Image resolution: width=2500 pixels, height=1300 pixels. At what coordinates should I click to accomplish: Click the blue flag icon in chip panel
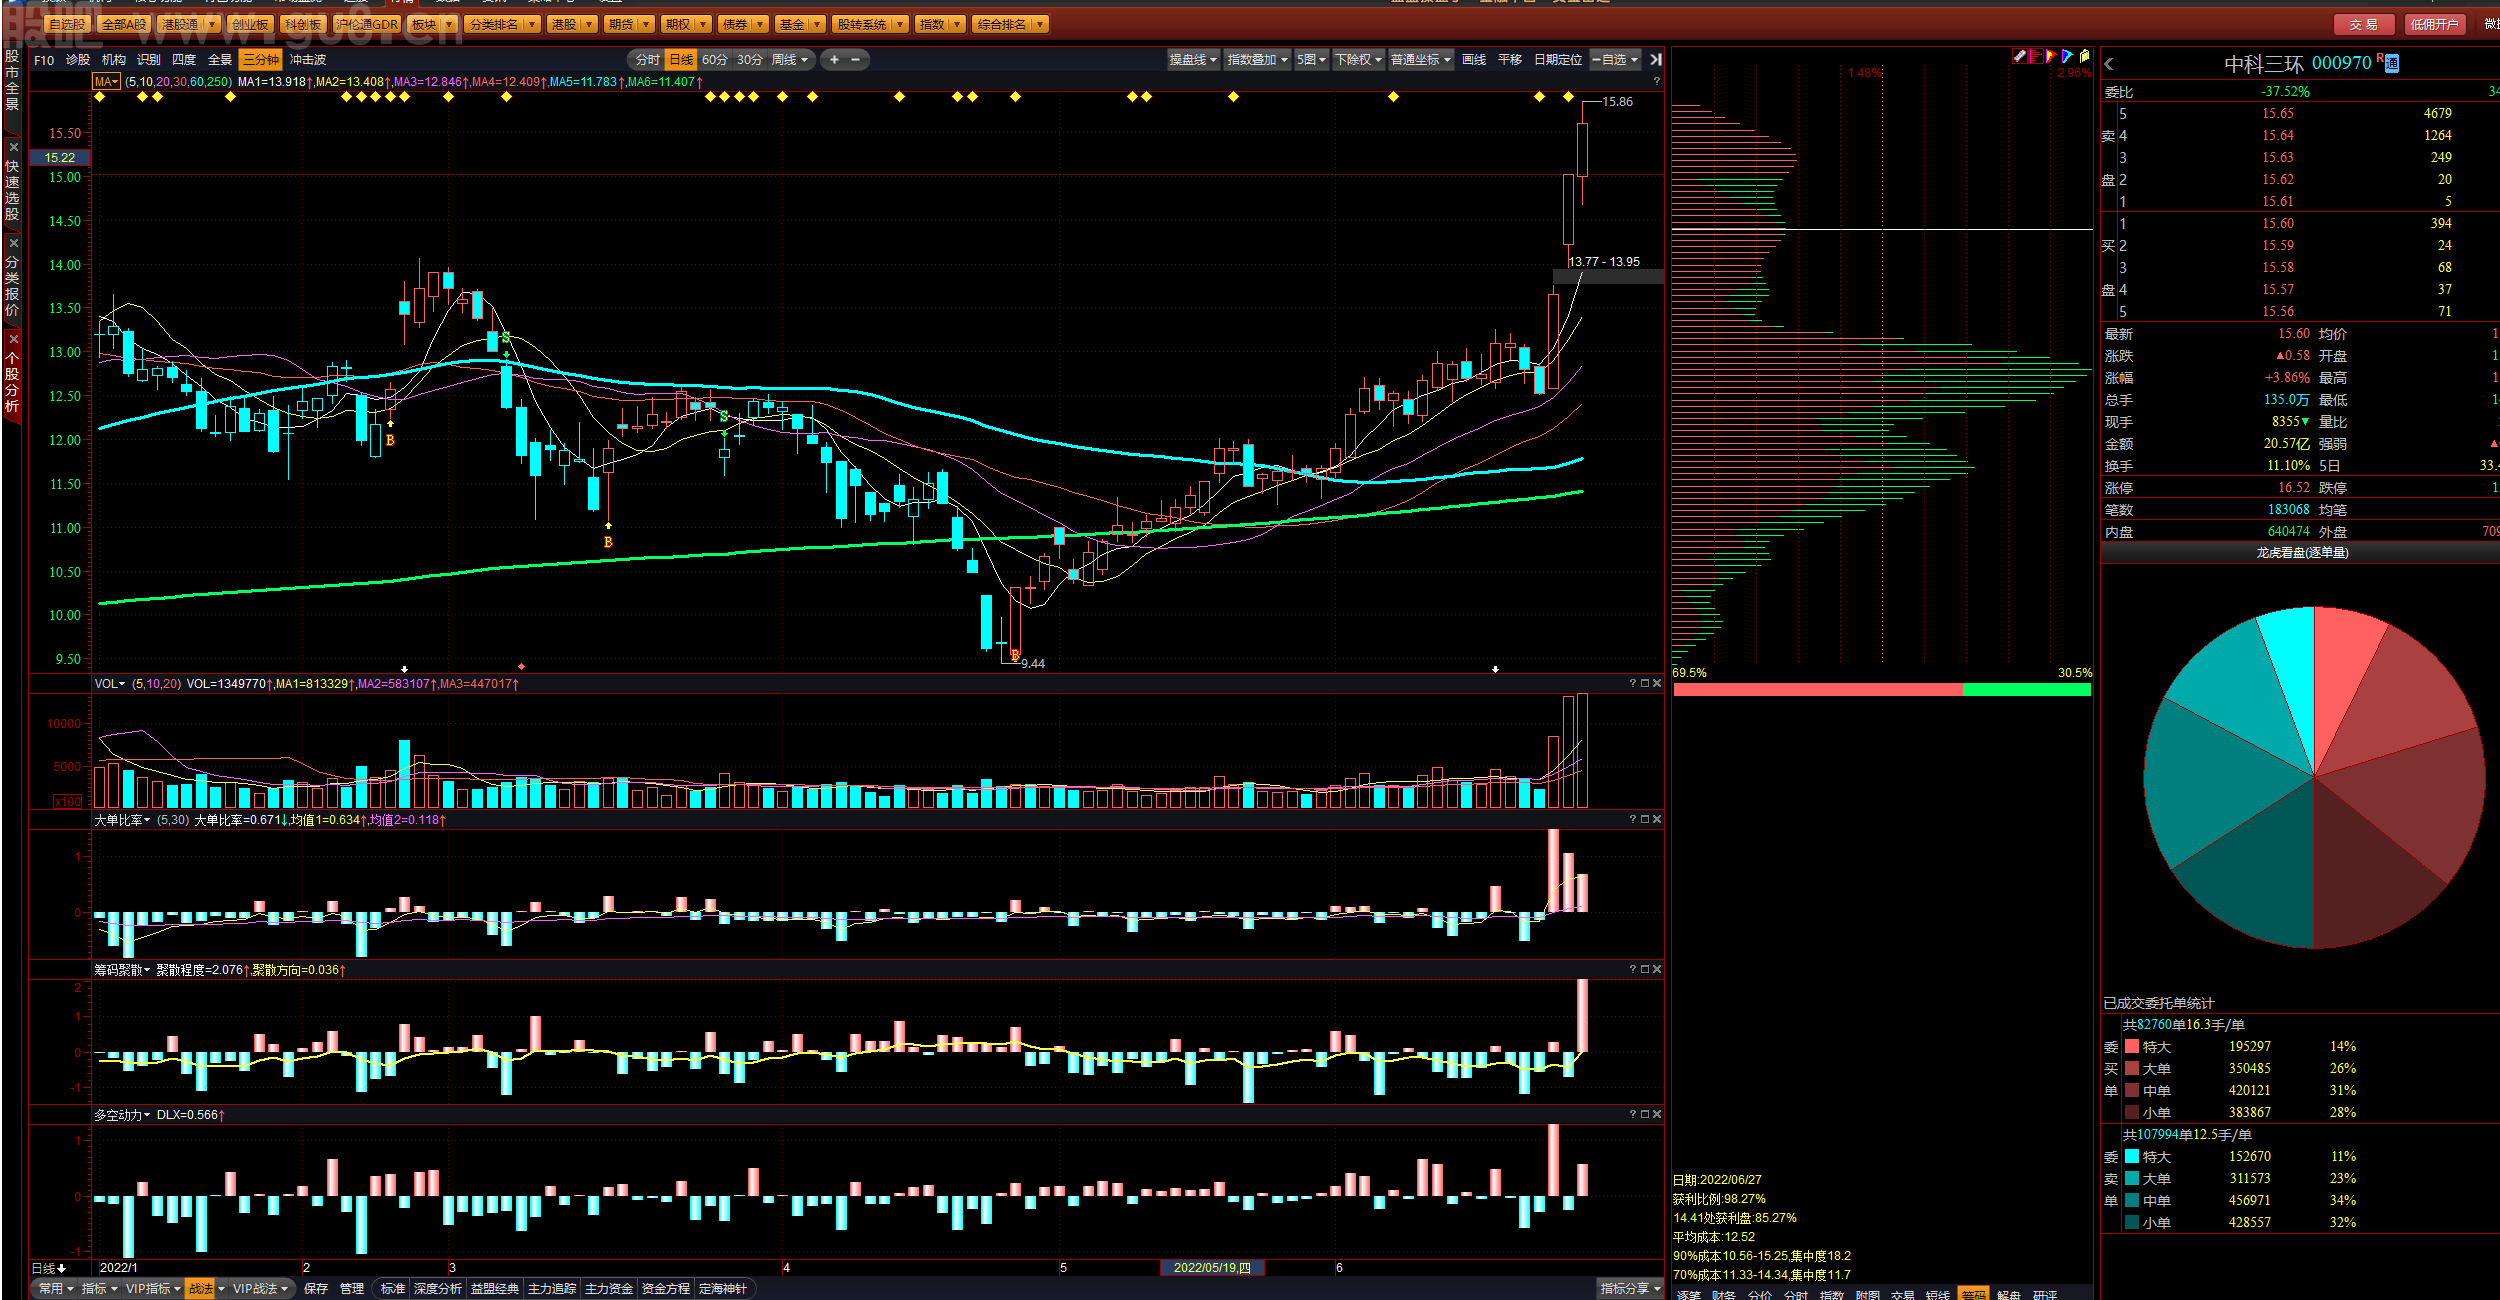point(2067,57)
